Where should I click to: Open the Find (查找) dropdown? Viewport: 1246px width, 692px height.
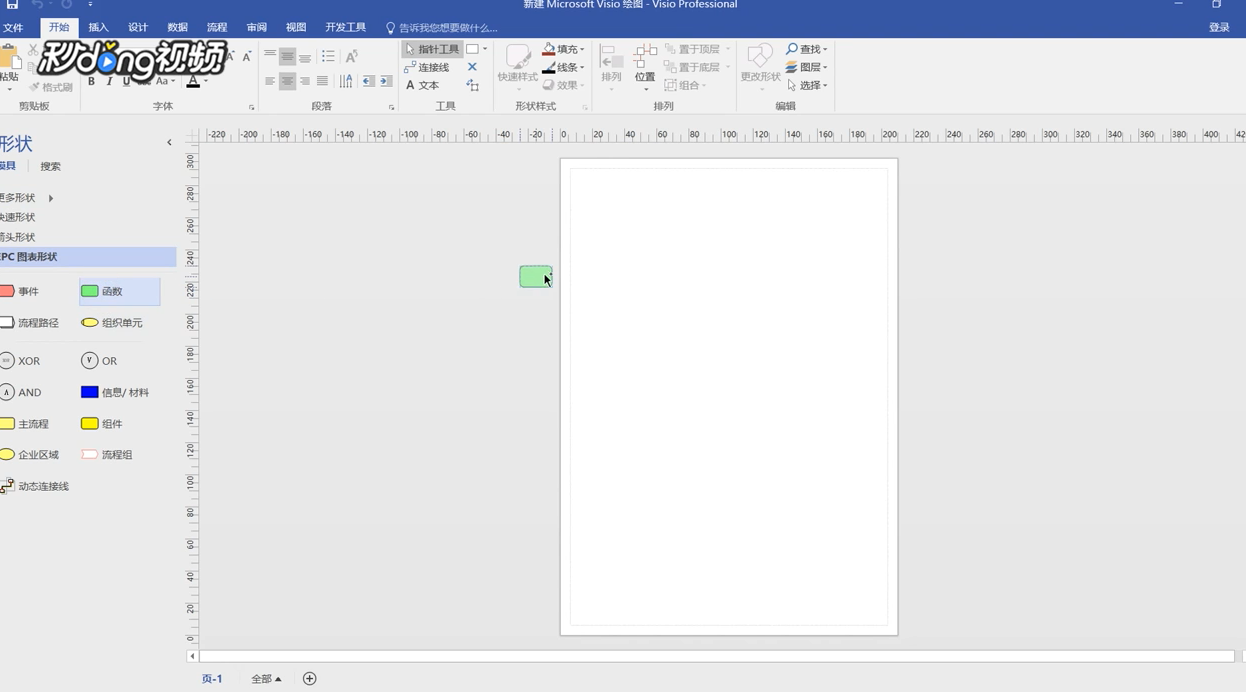tap(807, 49)
